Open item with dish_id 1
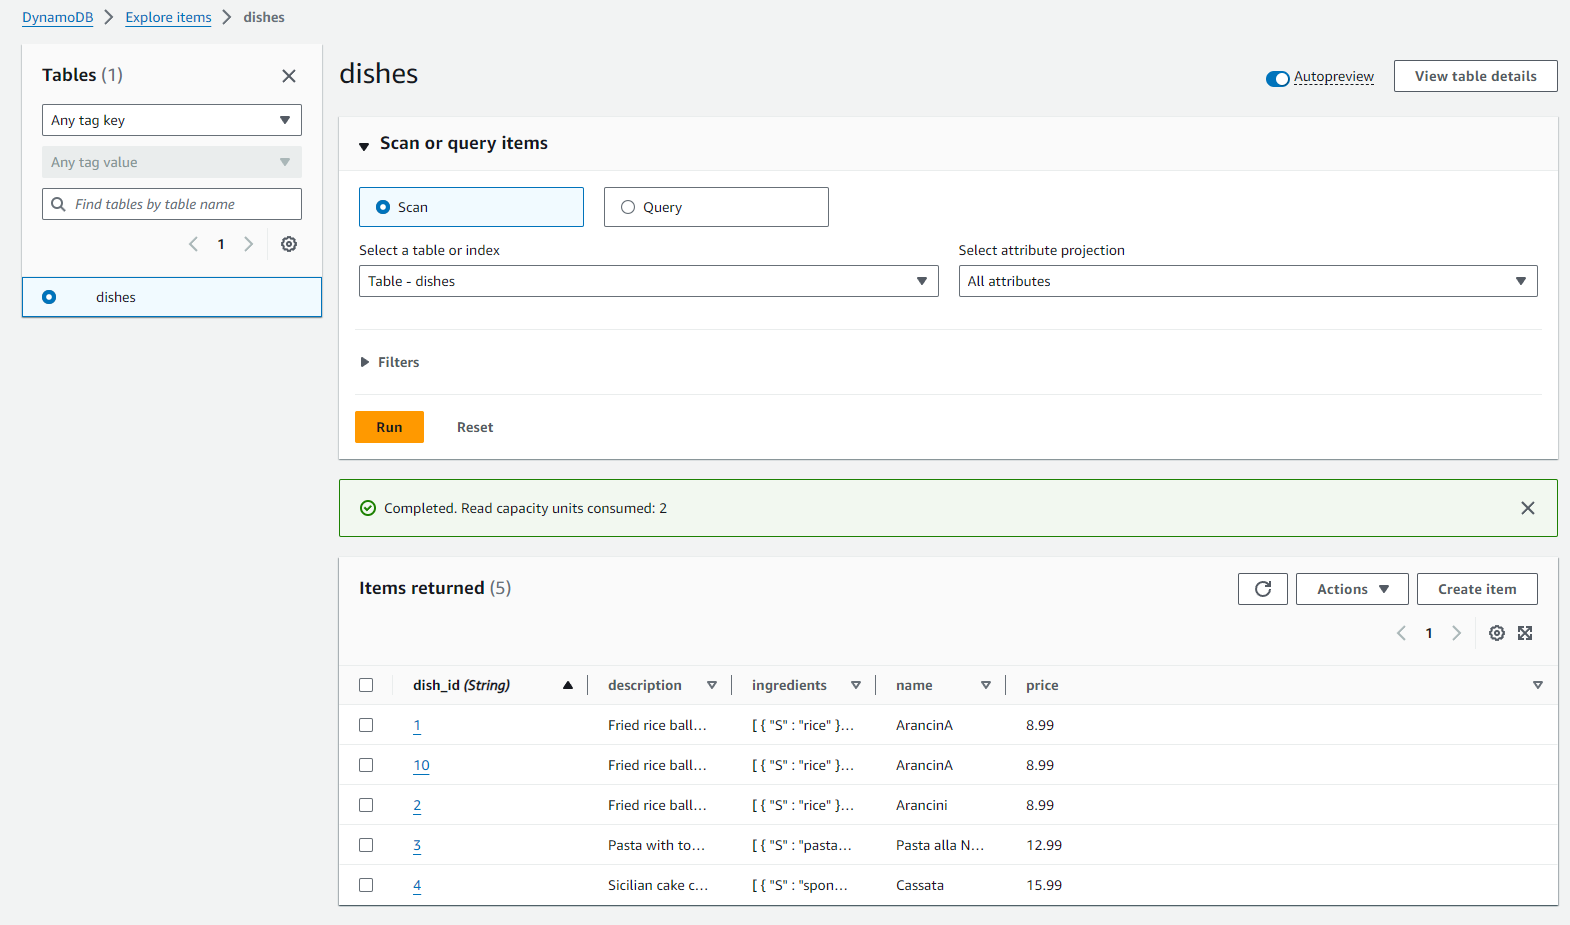Image resolution: width=1570 pixels, height=925 pixels. (x=417, y=725)
